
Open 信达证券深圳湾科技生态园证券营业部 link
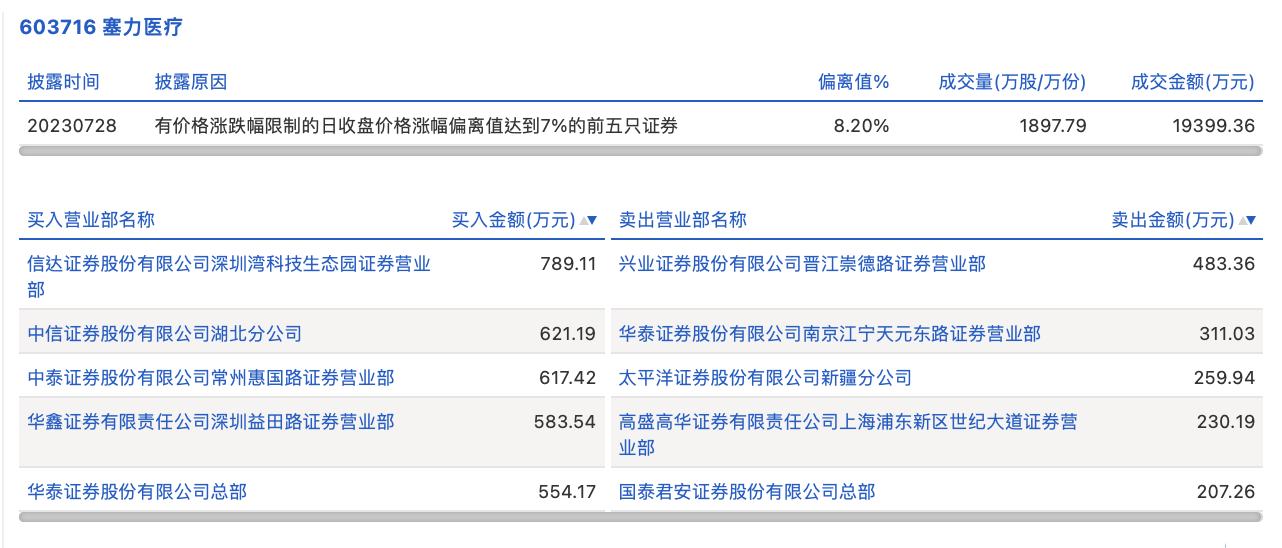tap(229, 264)
